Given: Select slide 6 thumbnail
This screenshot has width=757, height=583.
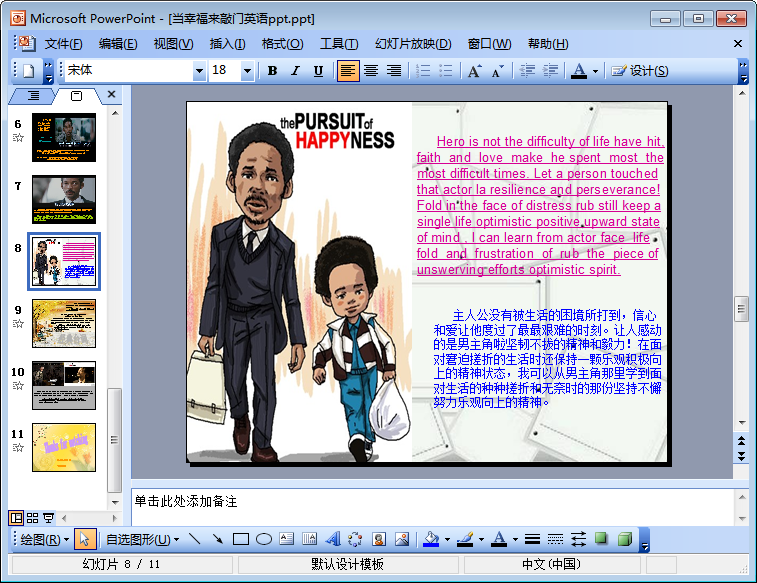Looking at the screenshot, I should (x=64, y=137).
